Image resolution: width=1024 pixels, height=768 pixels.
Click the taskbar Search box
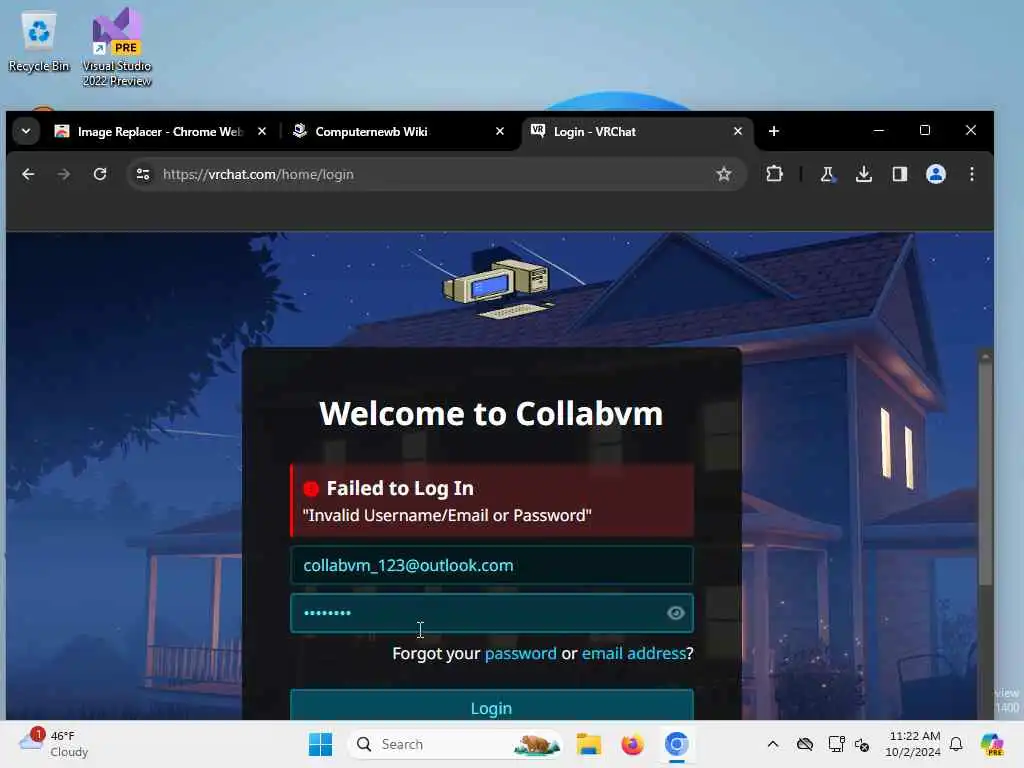[456, 744]
